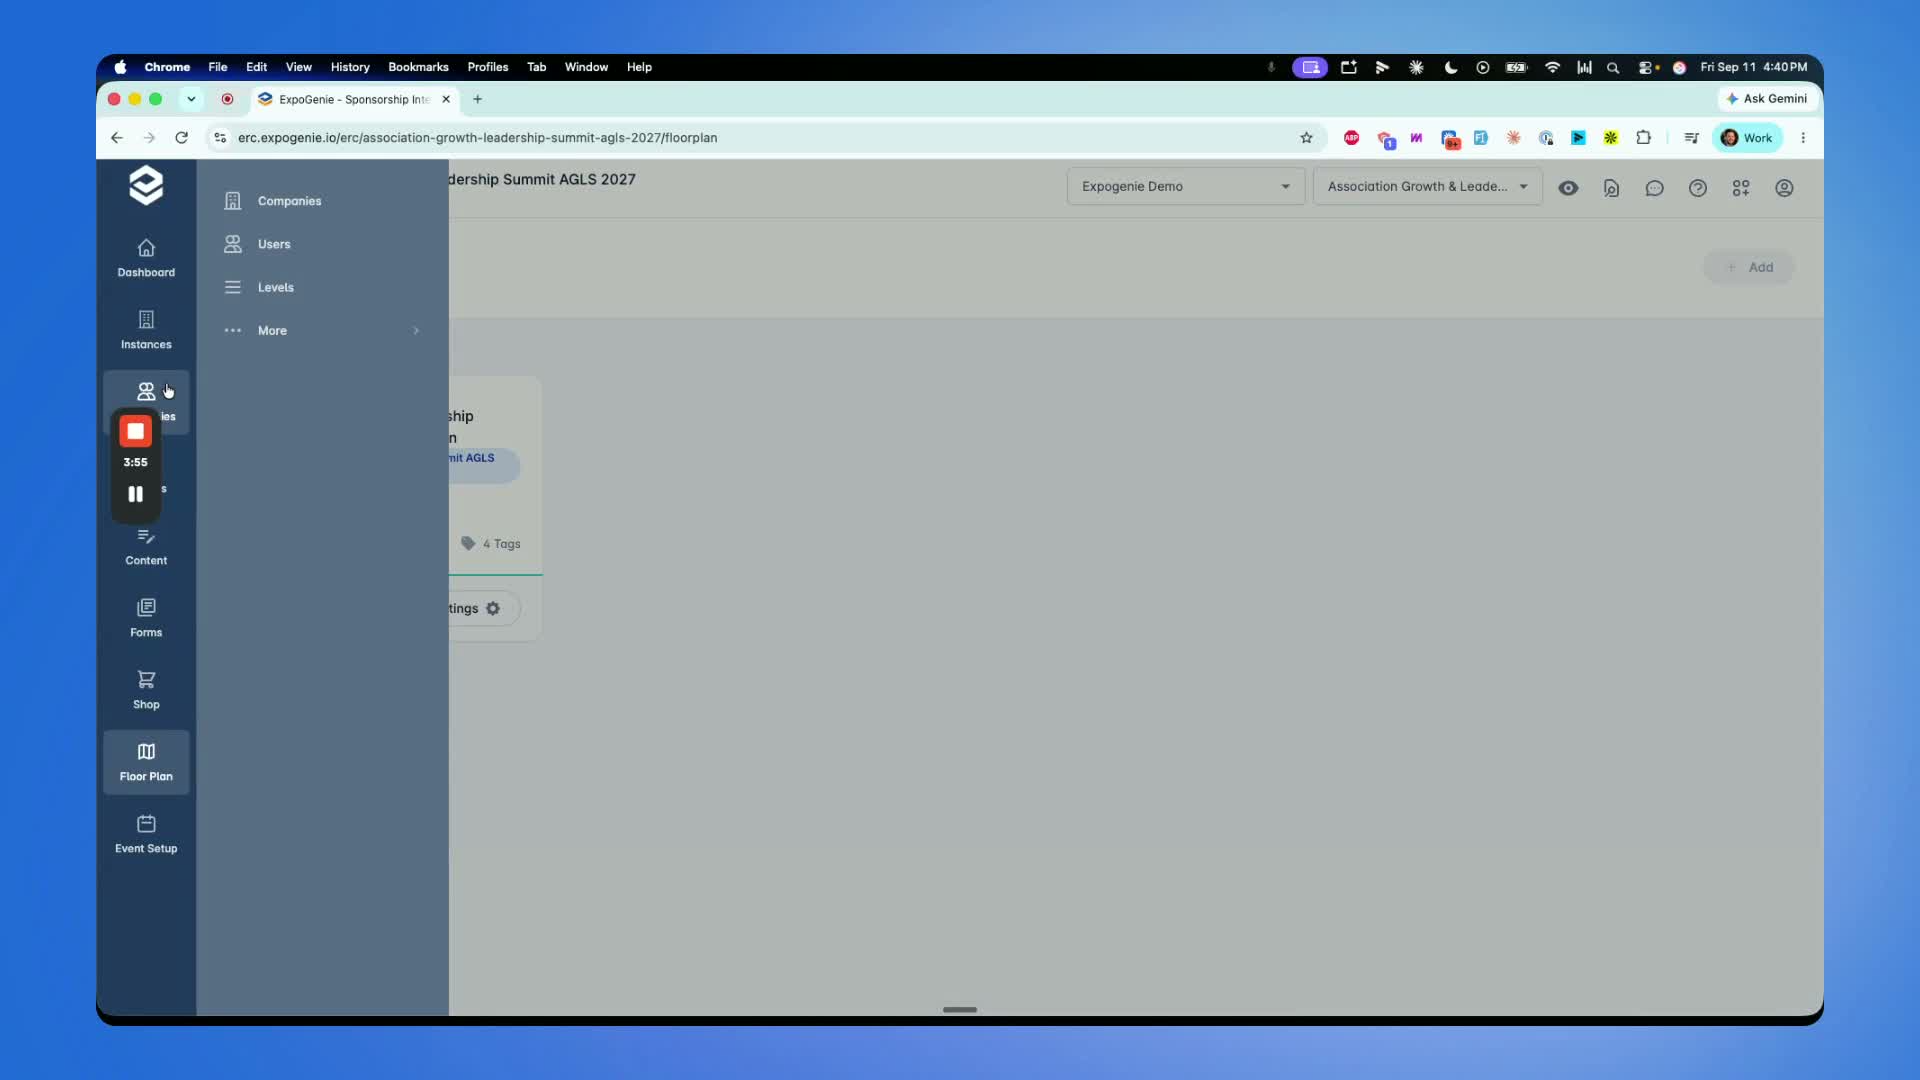Go back in browser history
Screen dimensions: 1920x1080
117,138
